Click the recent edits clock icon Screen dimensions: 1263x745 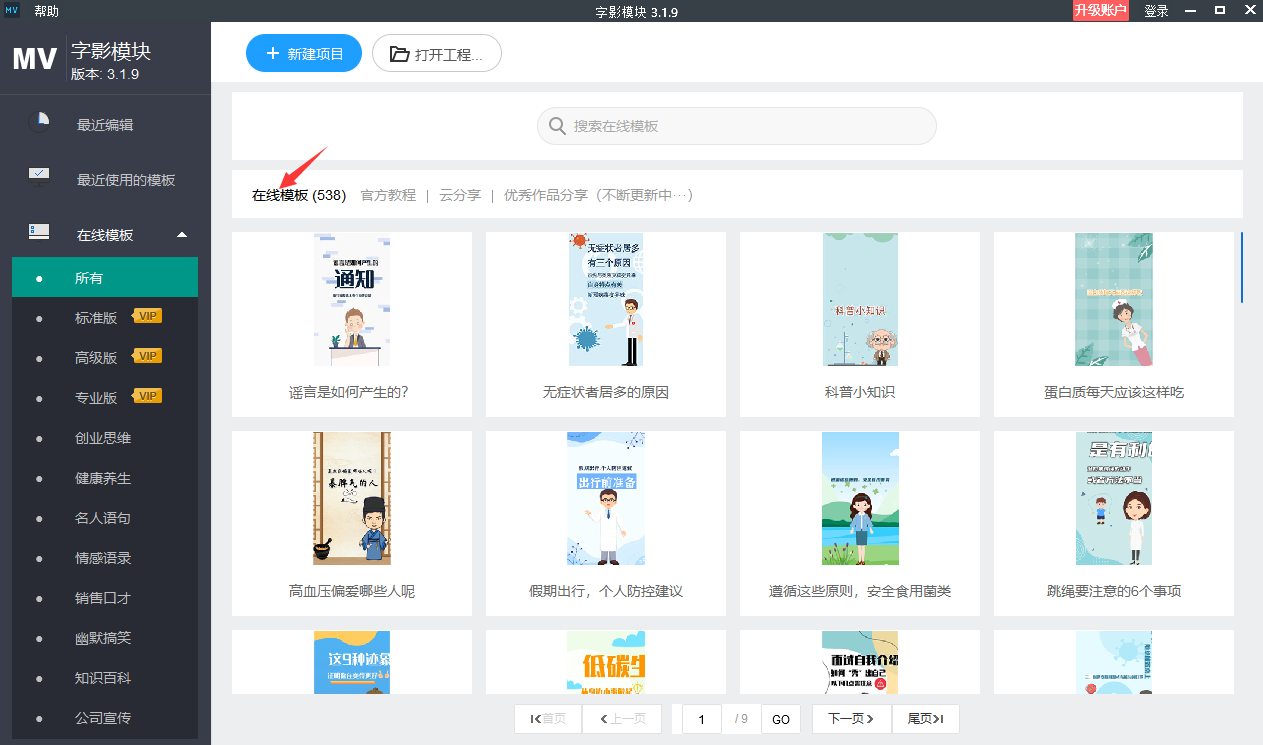click(x=39, y=122)
